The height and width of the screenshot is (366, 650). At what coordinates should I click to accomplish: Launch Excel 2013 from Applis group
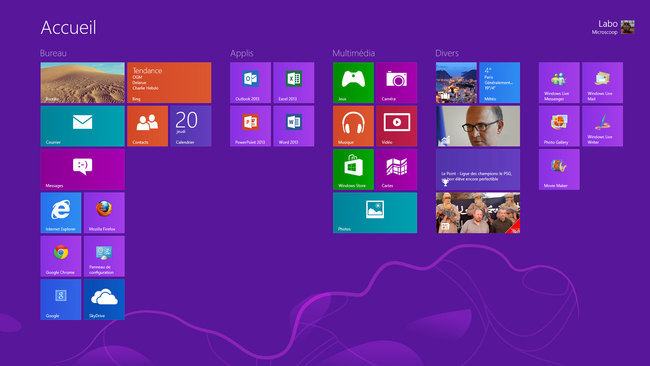[293, 82]
